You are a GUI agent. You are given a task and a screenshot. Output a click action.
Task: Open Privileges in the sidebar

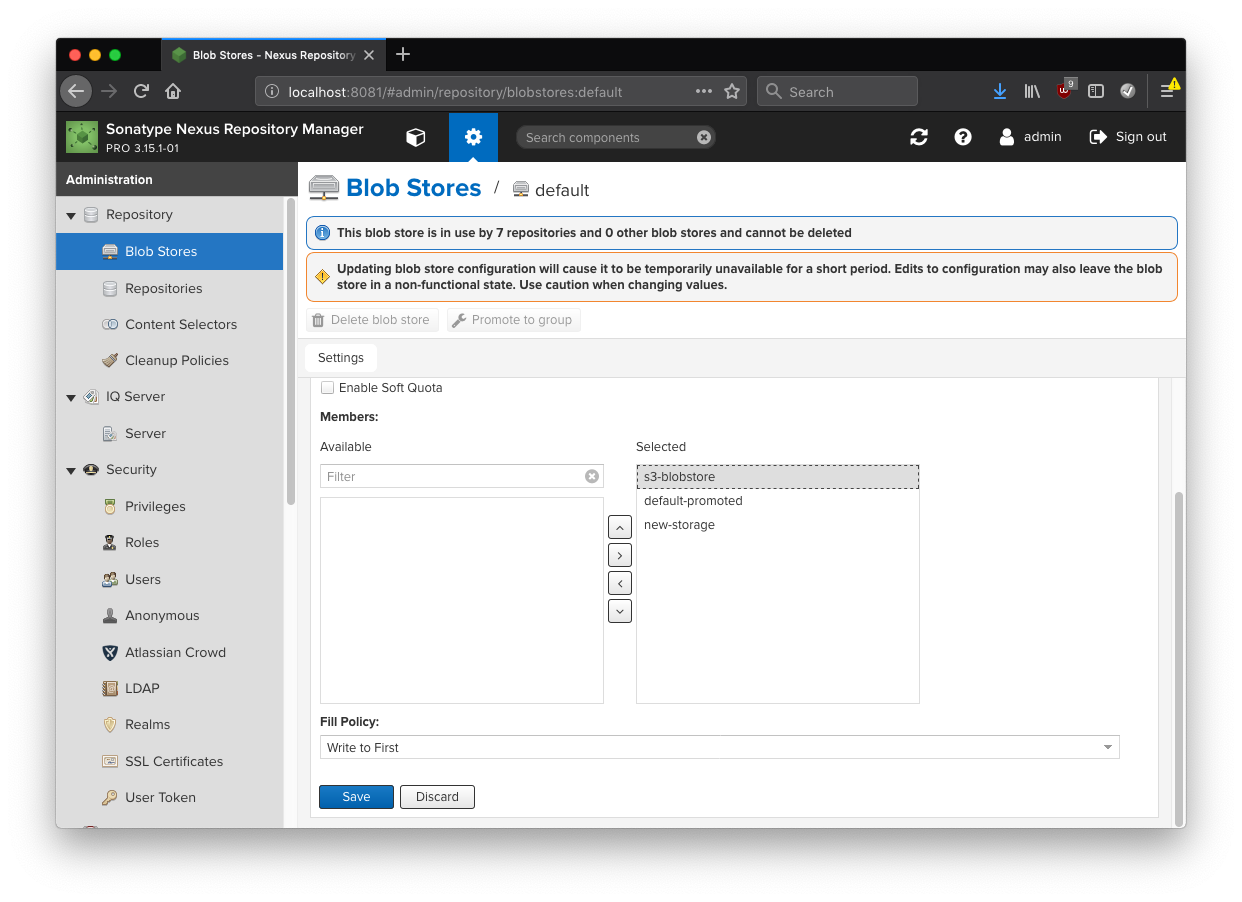click(x=170, y=506)
